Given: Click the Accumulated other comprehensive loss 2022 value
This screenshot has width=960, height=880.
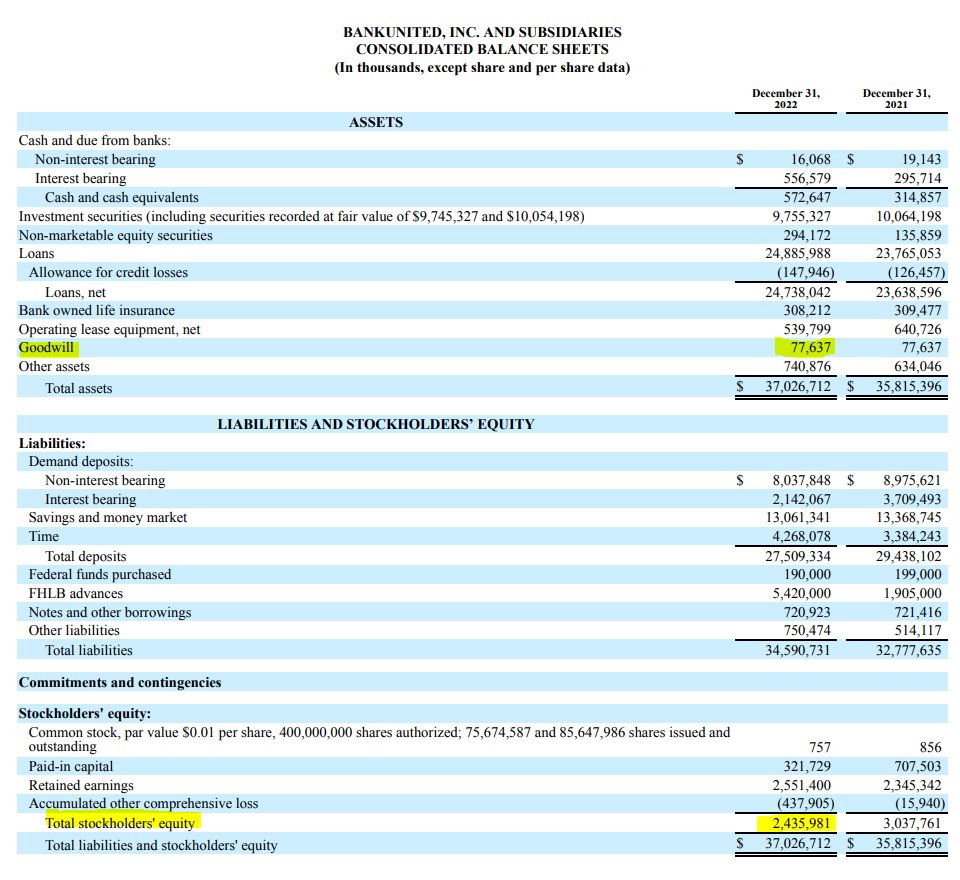Looking at the screenshot, I should click(x=806, y=803).
